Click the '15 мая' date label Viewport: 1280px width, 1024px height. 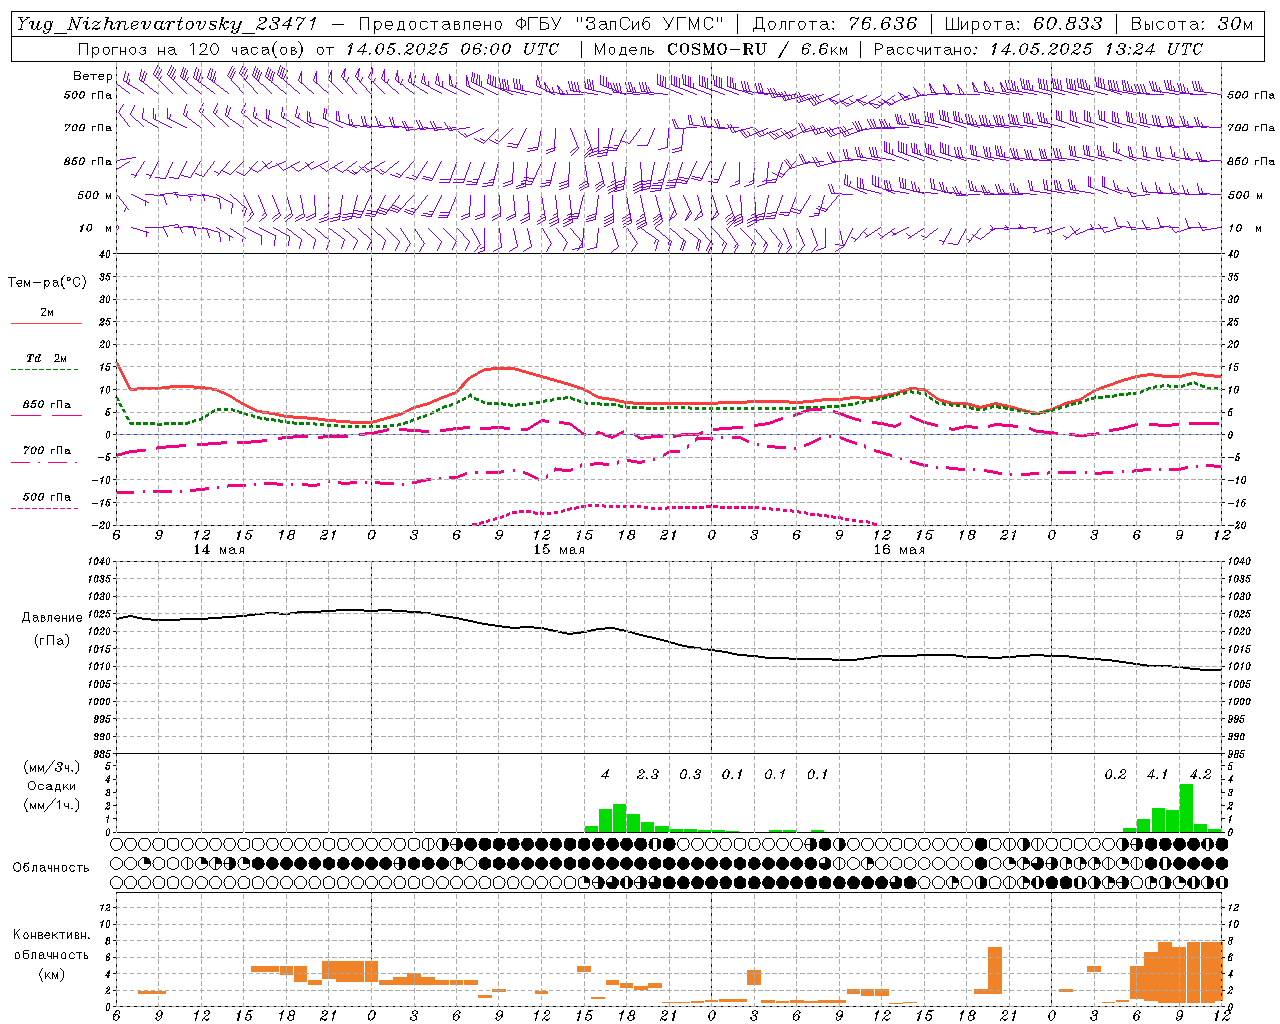559,550
